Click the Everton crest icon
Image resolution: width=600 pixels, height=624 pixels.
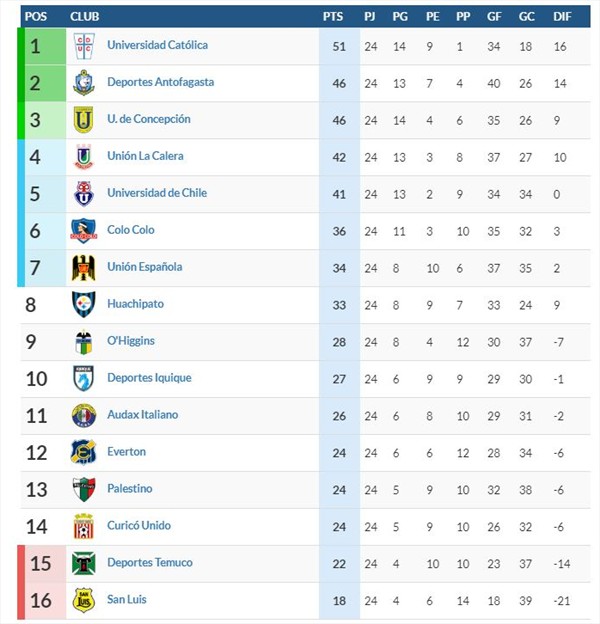(84, 453)
